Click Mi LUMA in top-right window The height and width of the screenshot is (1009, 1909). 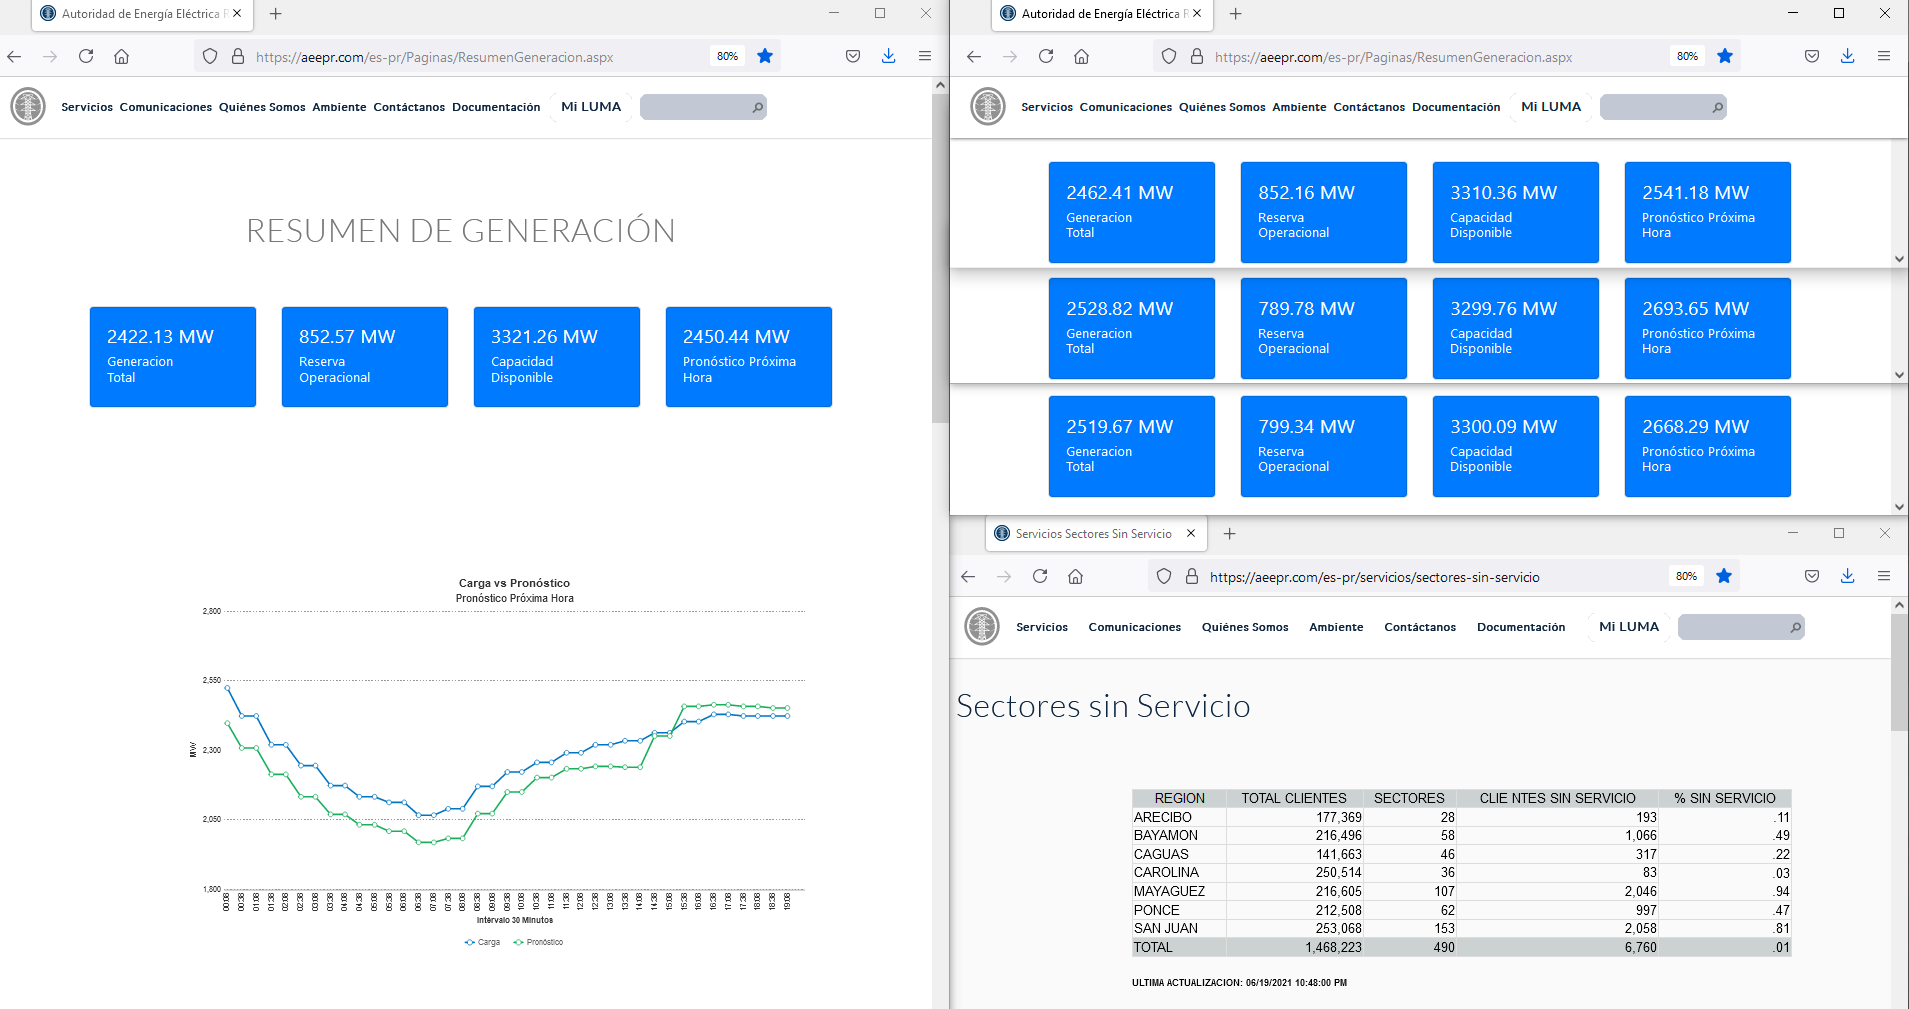point(1551,107)
